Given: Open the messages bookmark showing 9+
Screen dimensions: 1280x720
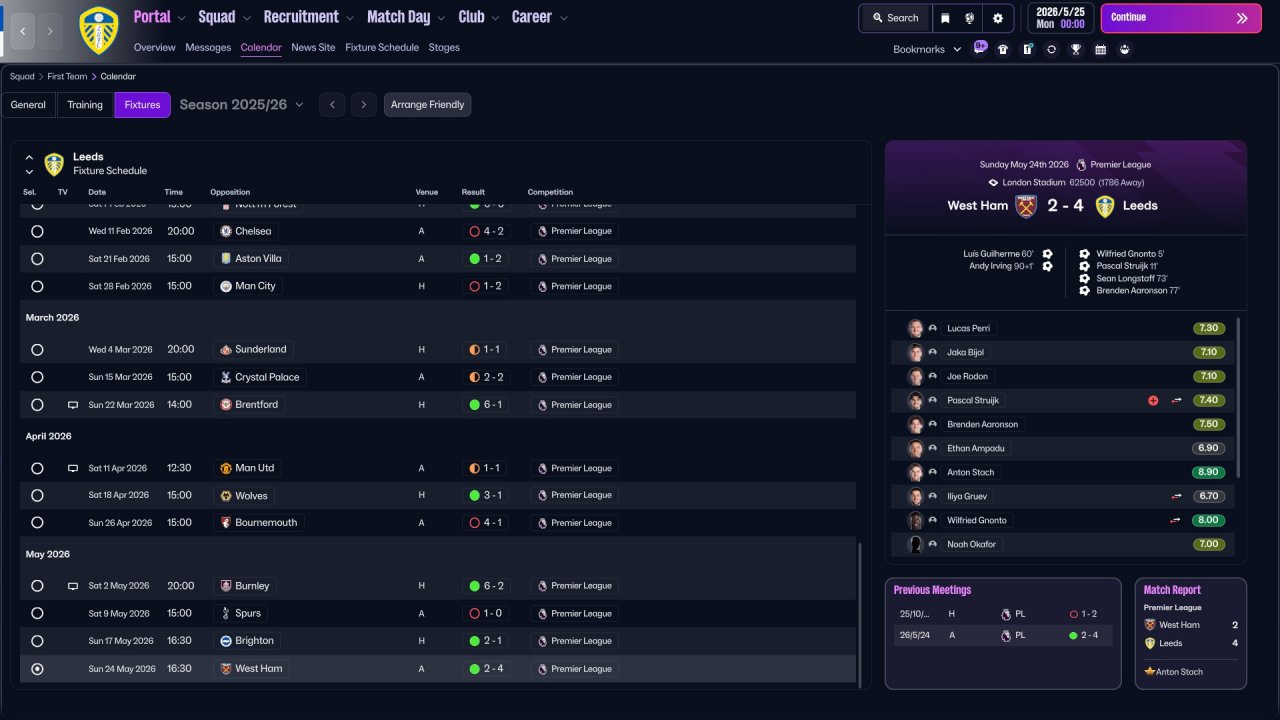Looking at the screenshot, I should [979, 48].
